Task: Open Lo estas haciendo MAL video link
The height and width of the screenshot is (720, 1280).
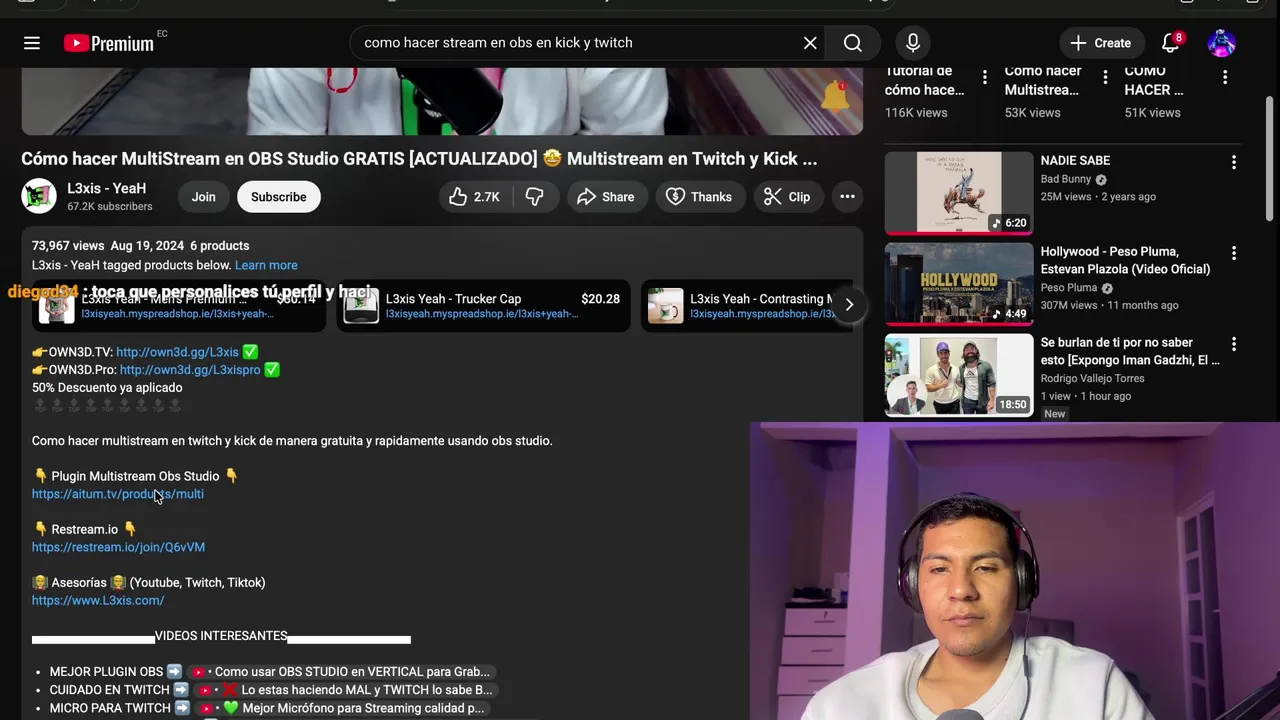Action: [x=346, y=690]
